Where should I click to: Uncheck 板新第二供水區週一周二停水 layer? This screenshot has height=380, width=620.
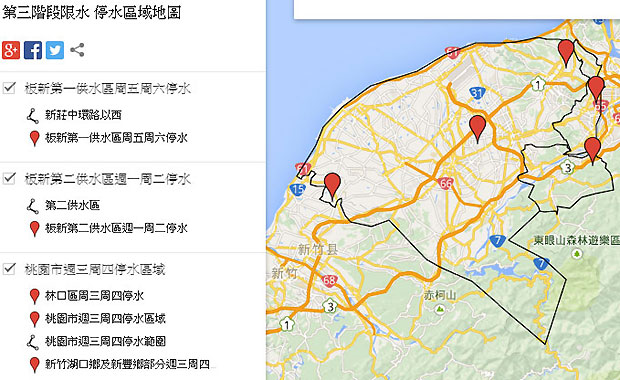(x=9, y=179)
